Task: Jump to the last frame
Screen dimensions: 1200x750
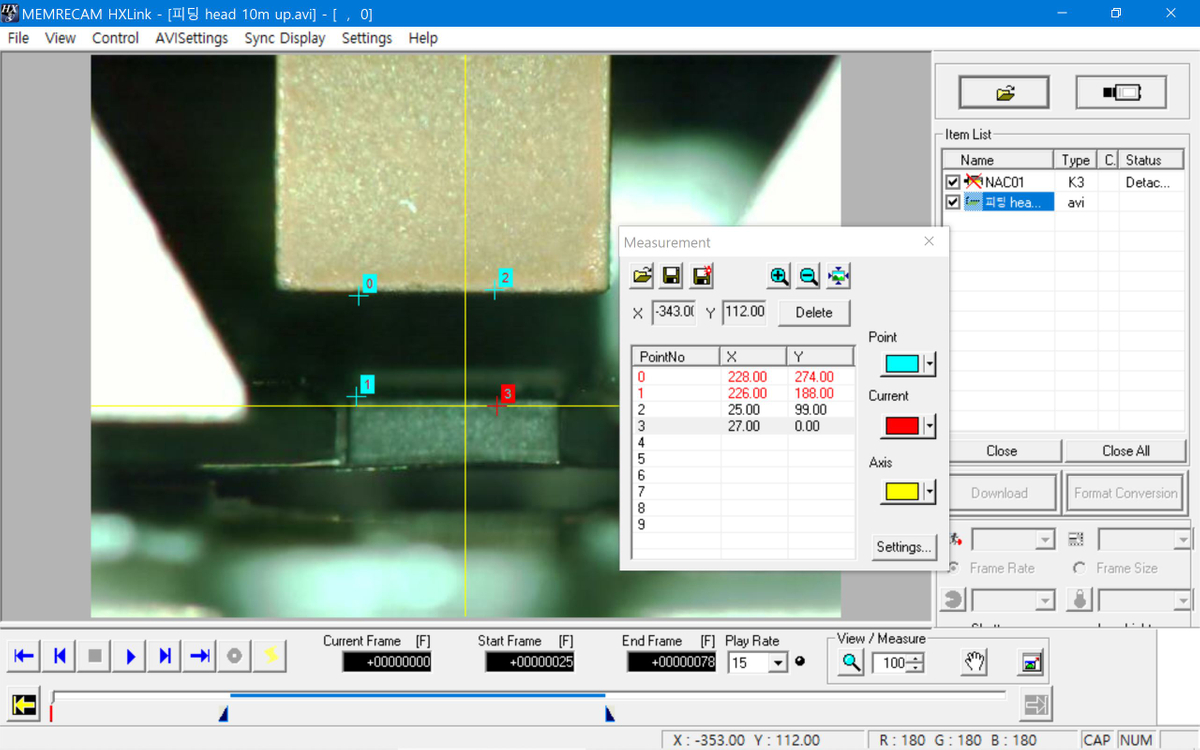Action: (x=200, y=656)
